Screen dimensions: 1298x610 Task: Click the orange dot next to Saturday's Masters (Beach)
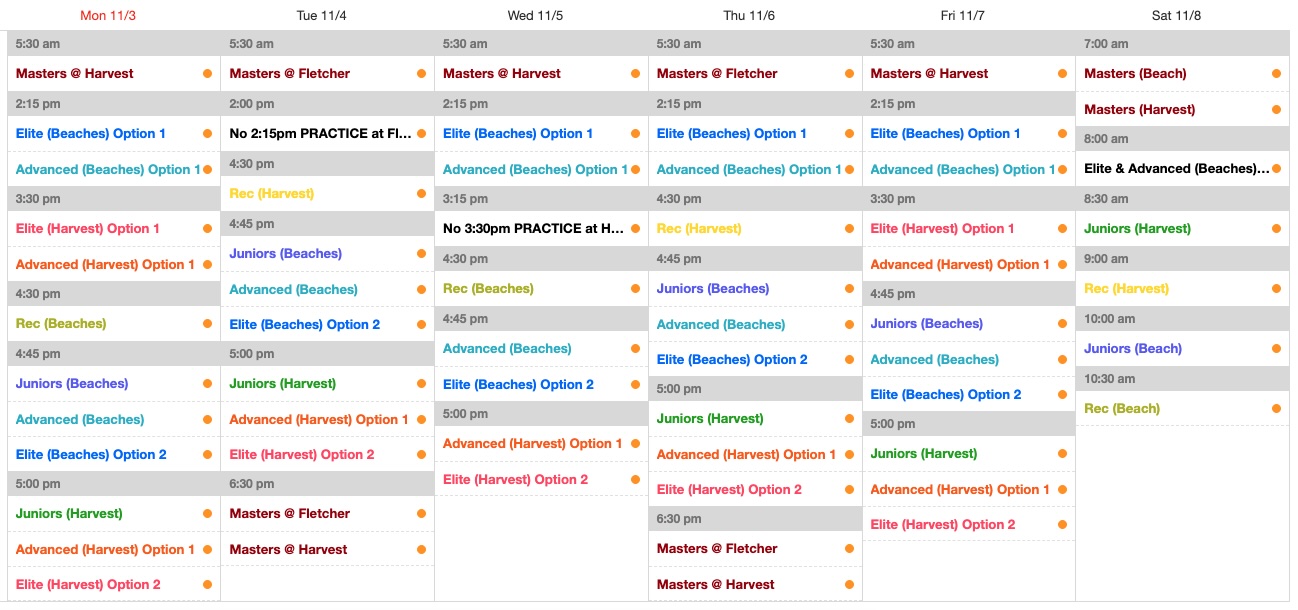pyautogui.click(x=1276, y=74)
